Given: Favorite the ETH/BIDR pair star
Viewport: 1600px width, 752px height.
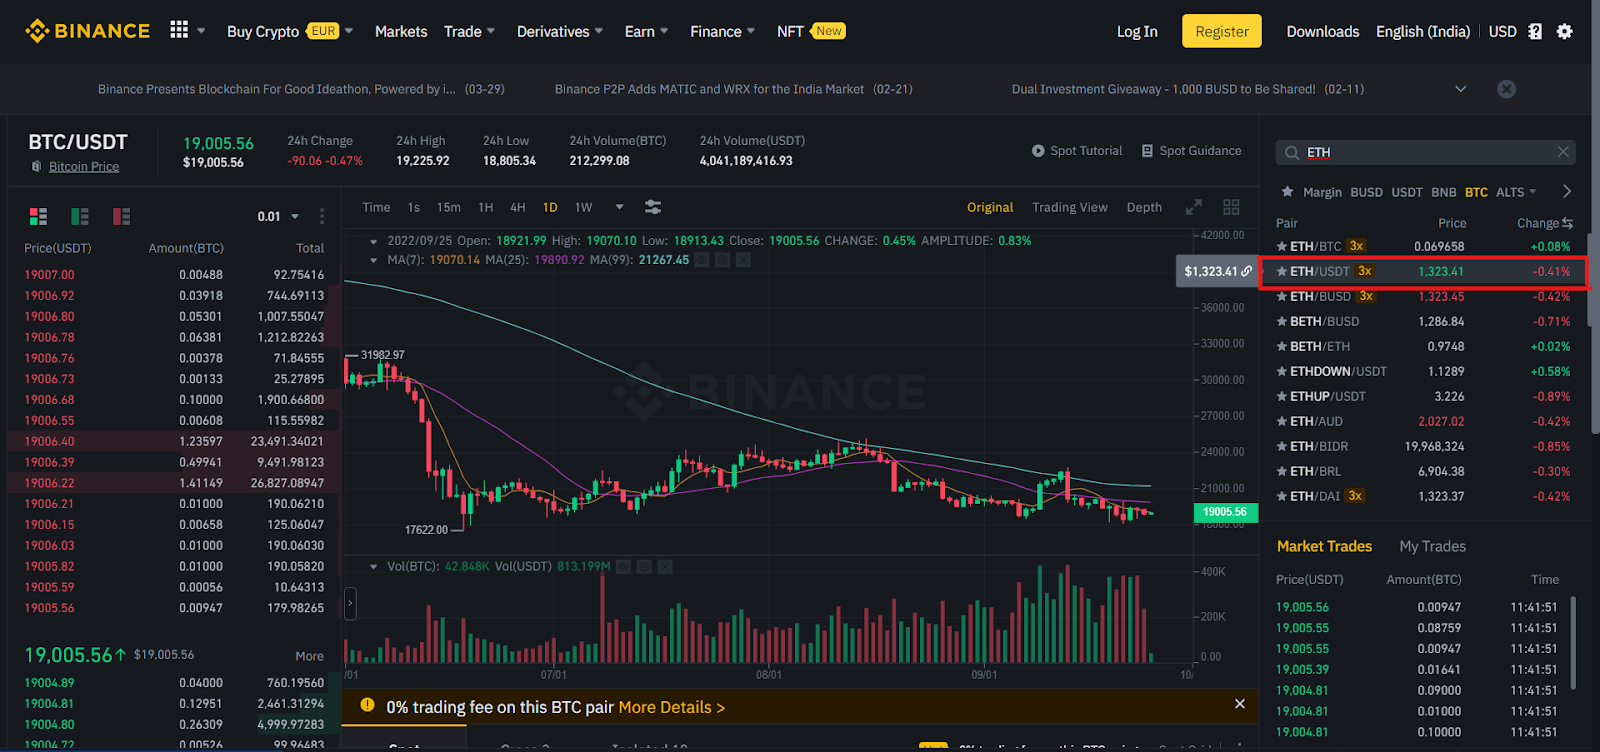Looking at the screenshot, I should [x=1282, y=446].
